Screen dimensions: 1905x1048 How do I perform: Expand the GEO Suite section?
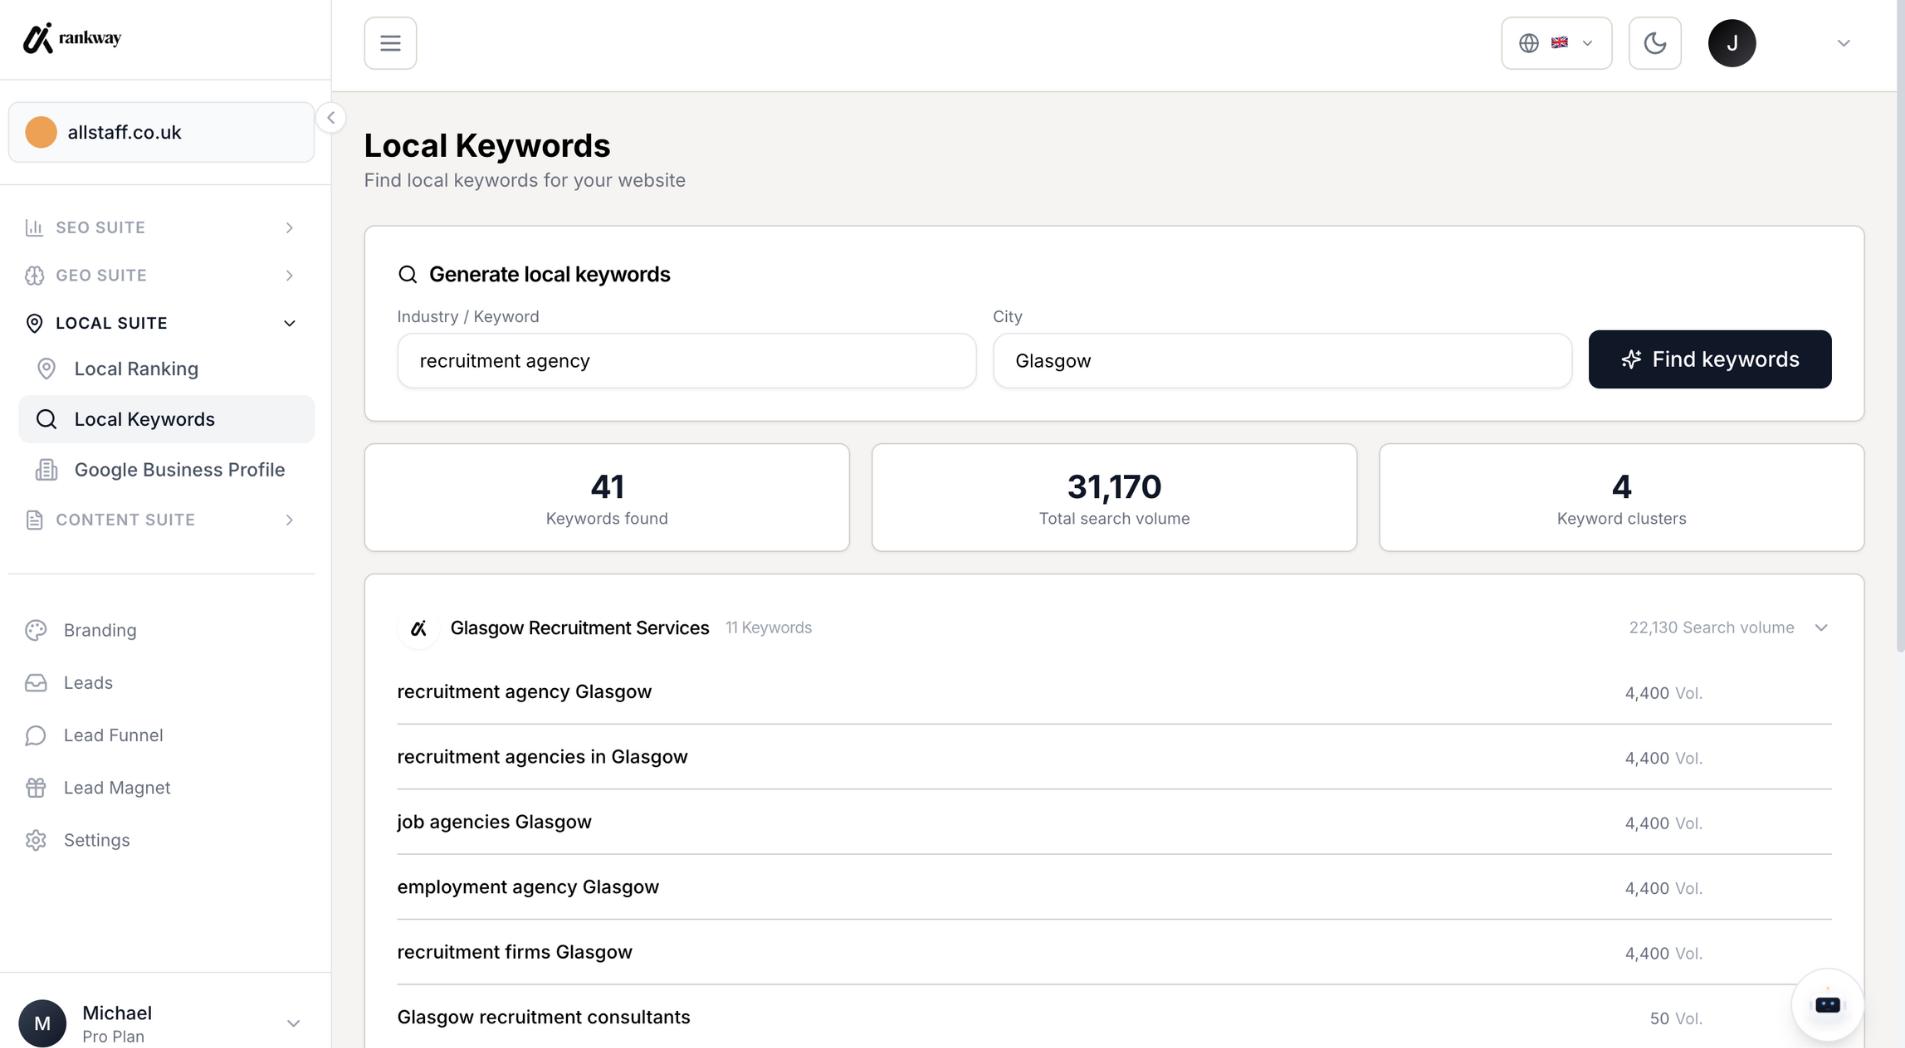click(161, 275)
